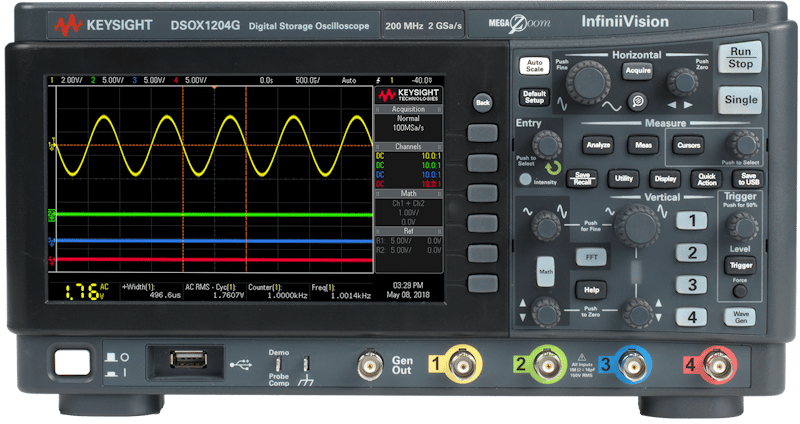800x424 pixels.
Task: Open the Cursors menu key
Action: [x=688, y=145]
